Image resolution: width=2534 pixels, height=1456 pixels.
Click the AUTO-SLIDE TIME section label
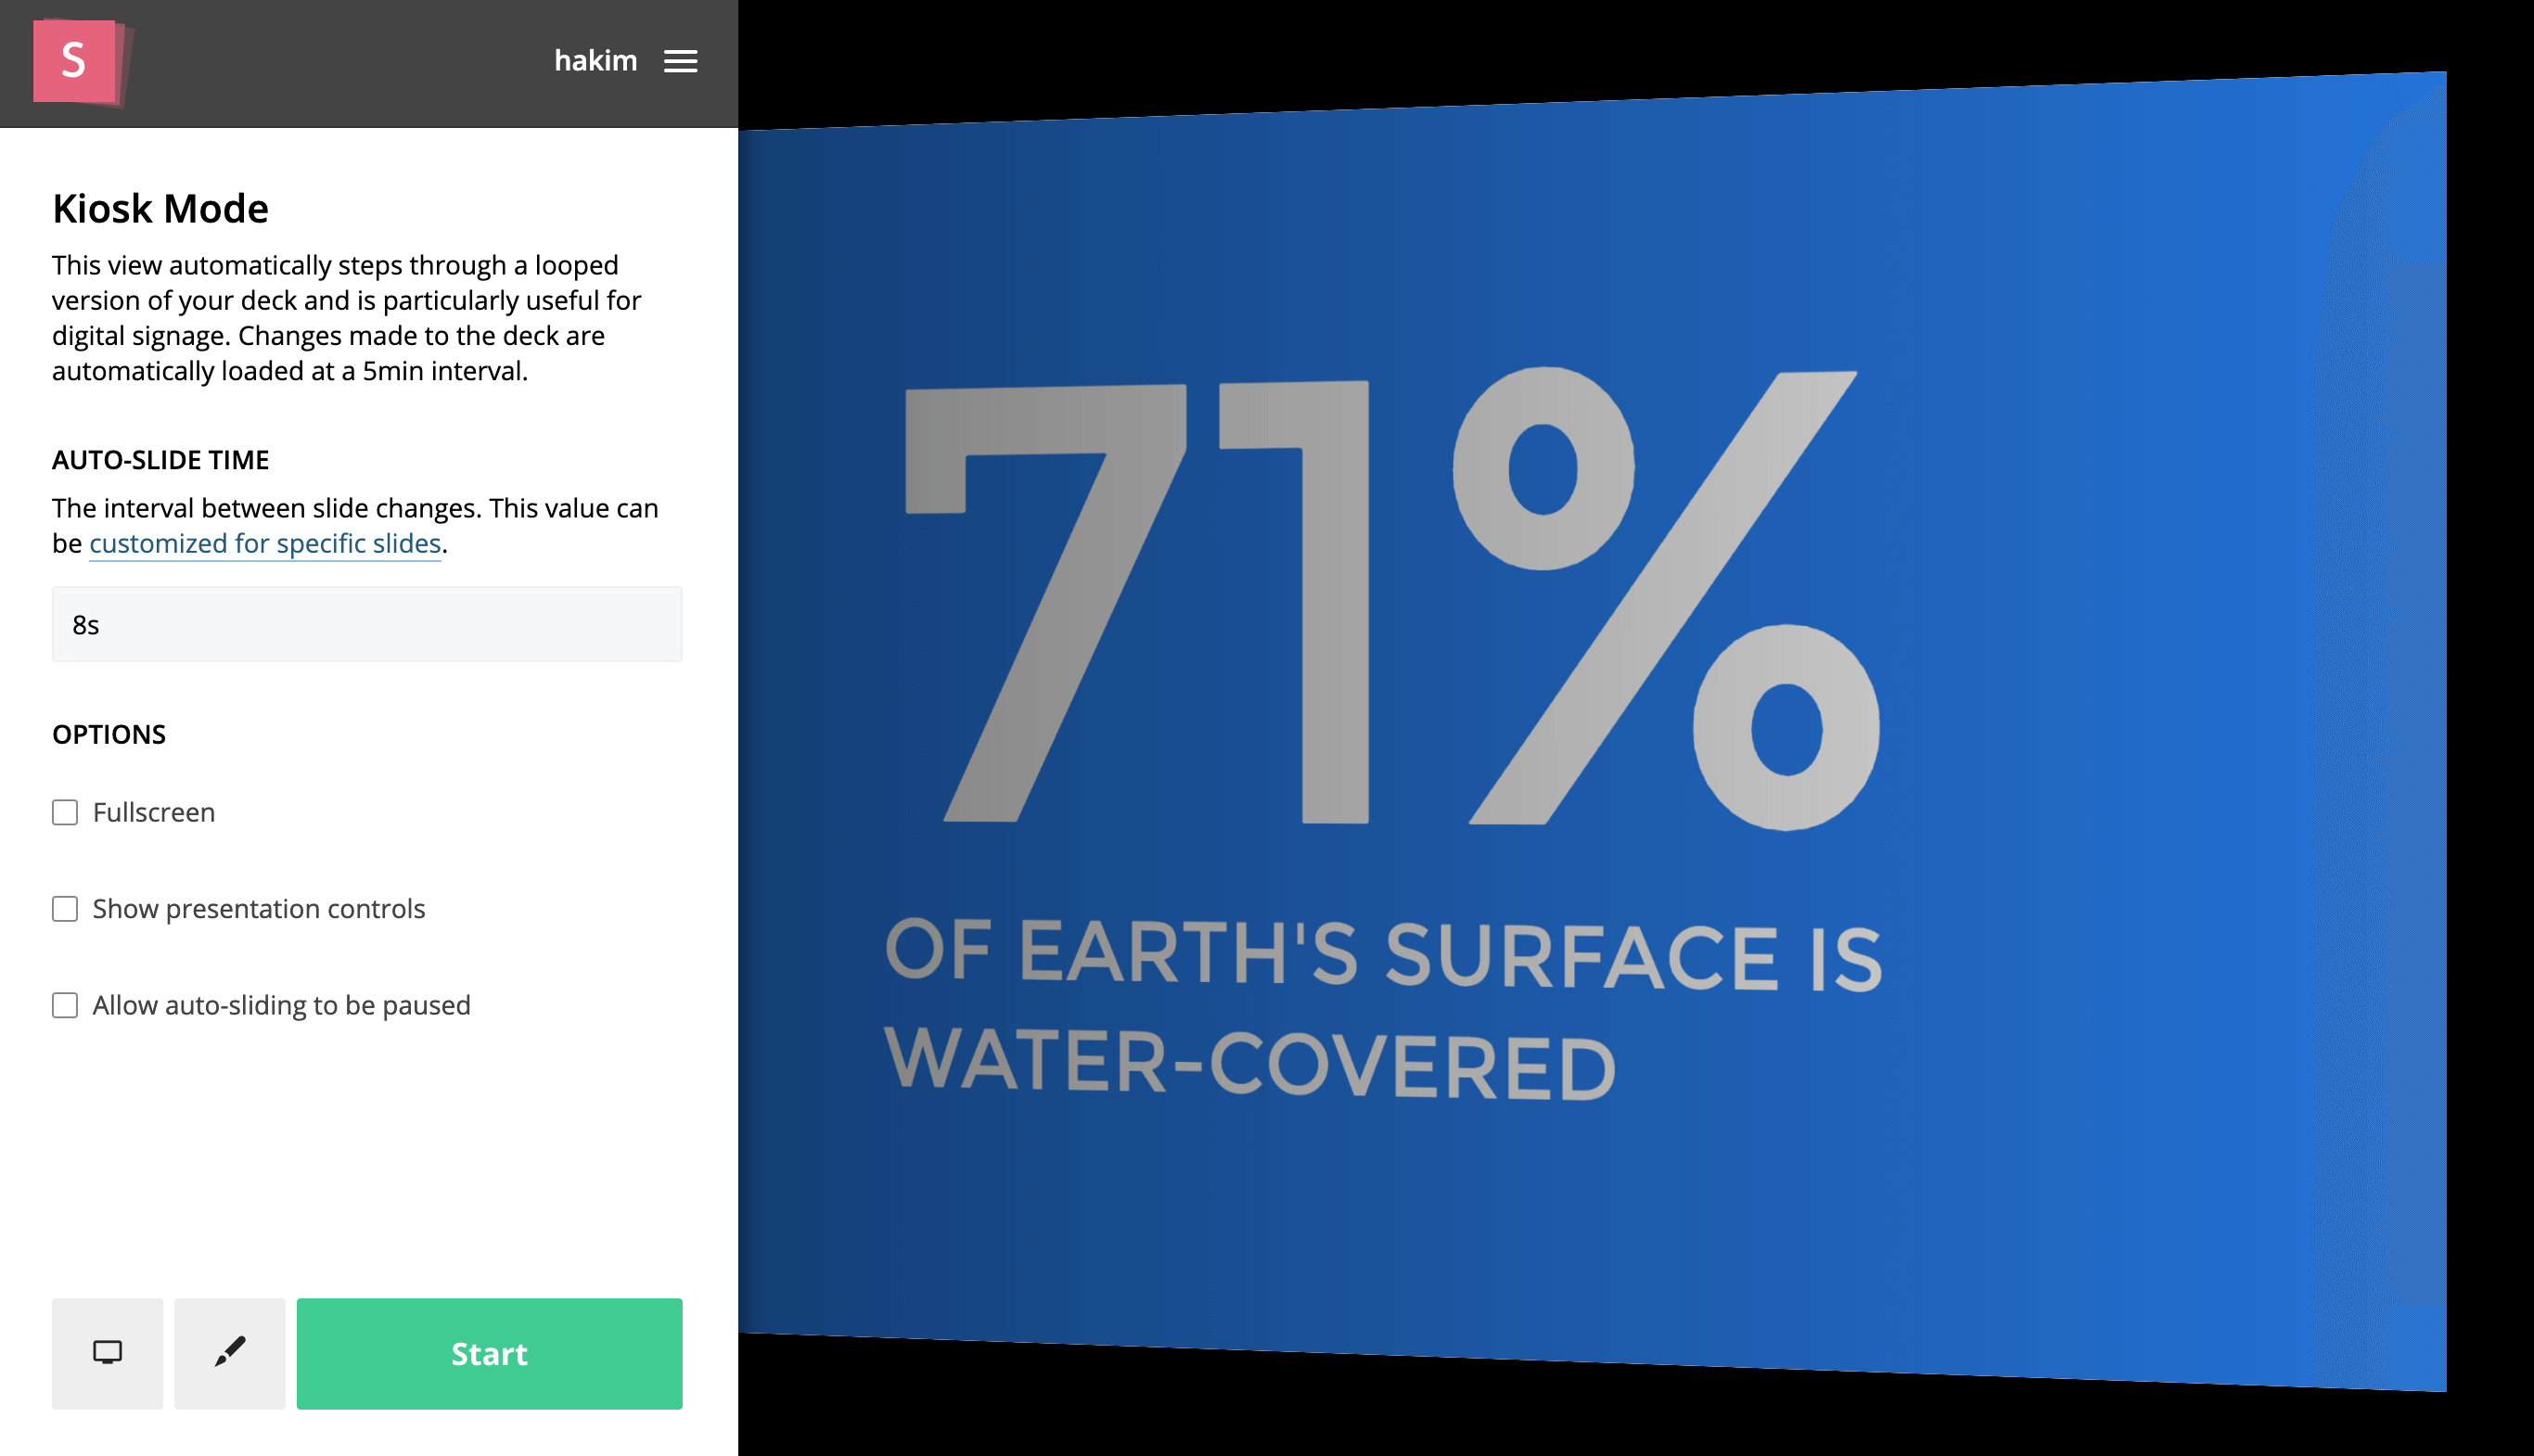161,460
